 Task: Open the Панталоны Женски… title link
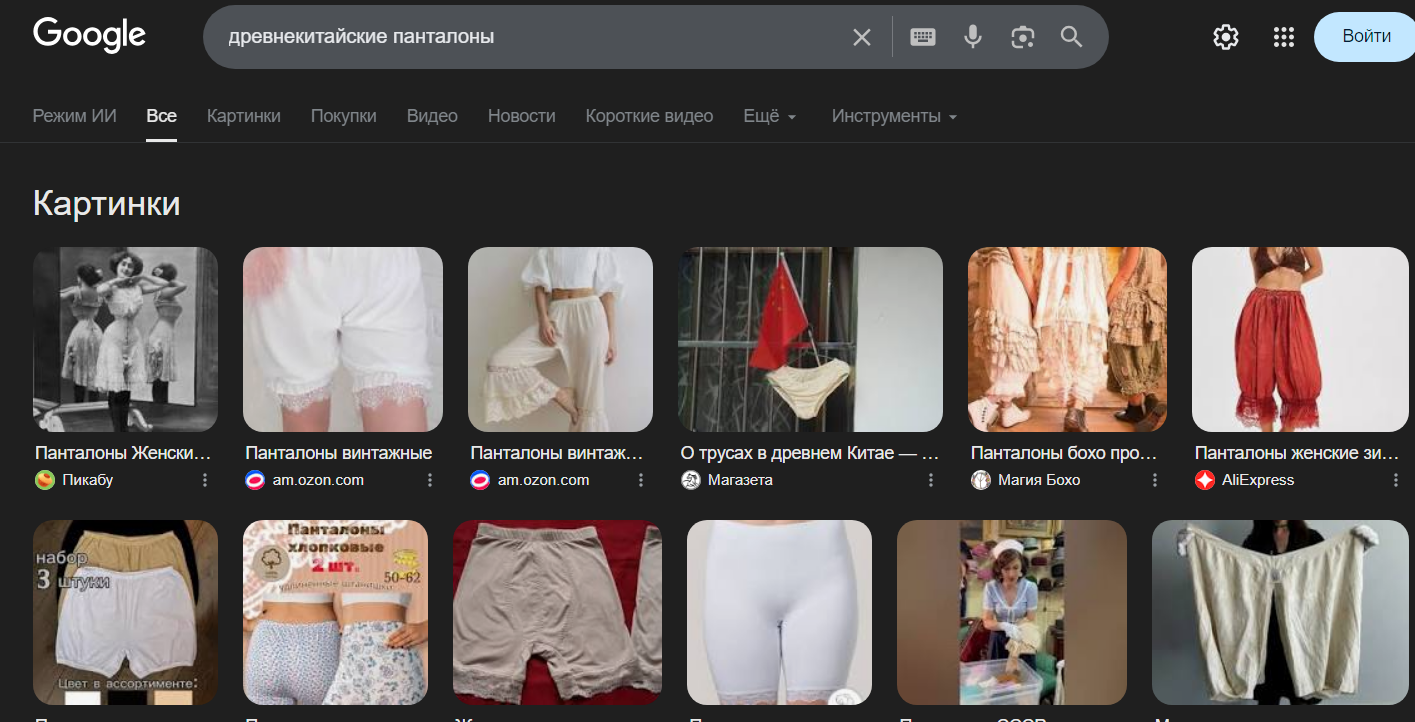coord(124,454)
